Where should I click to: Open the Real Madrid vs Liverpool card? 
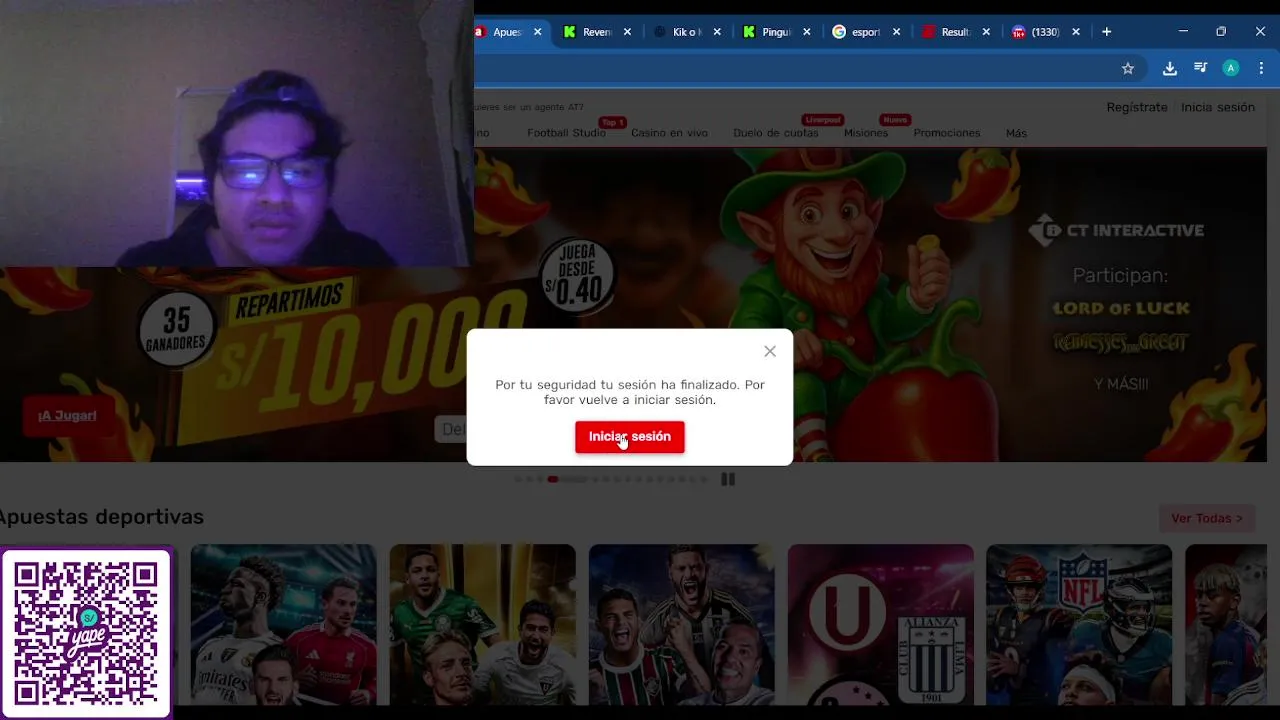(x=283, y=625)
